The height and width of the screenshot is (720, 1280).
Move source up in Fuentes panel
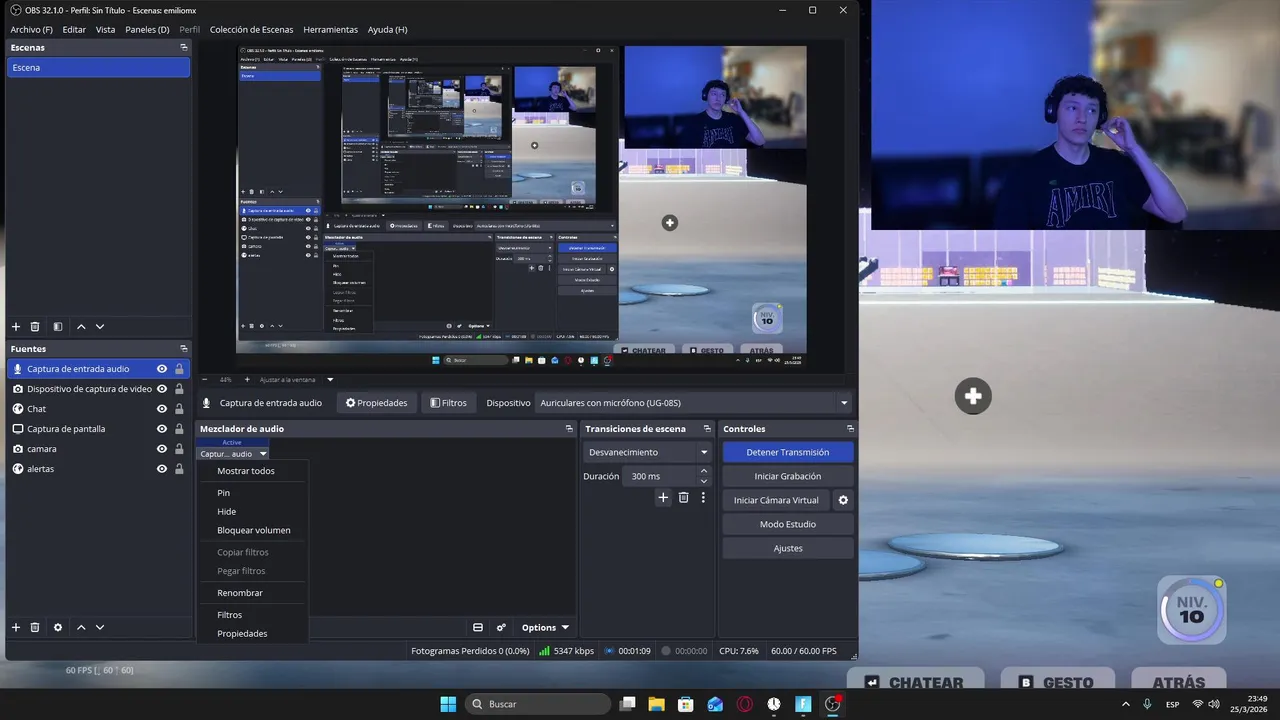tap(81, 628)
